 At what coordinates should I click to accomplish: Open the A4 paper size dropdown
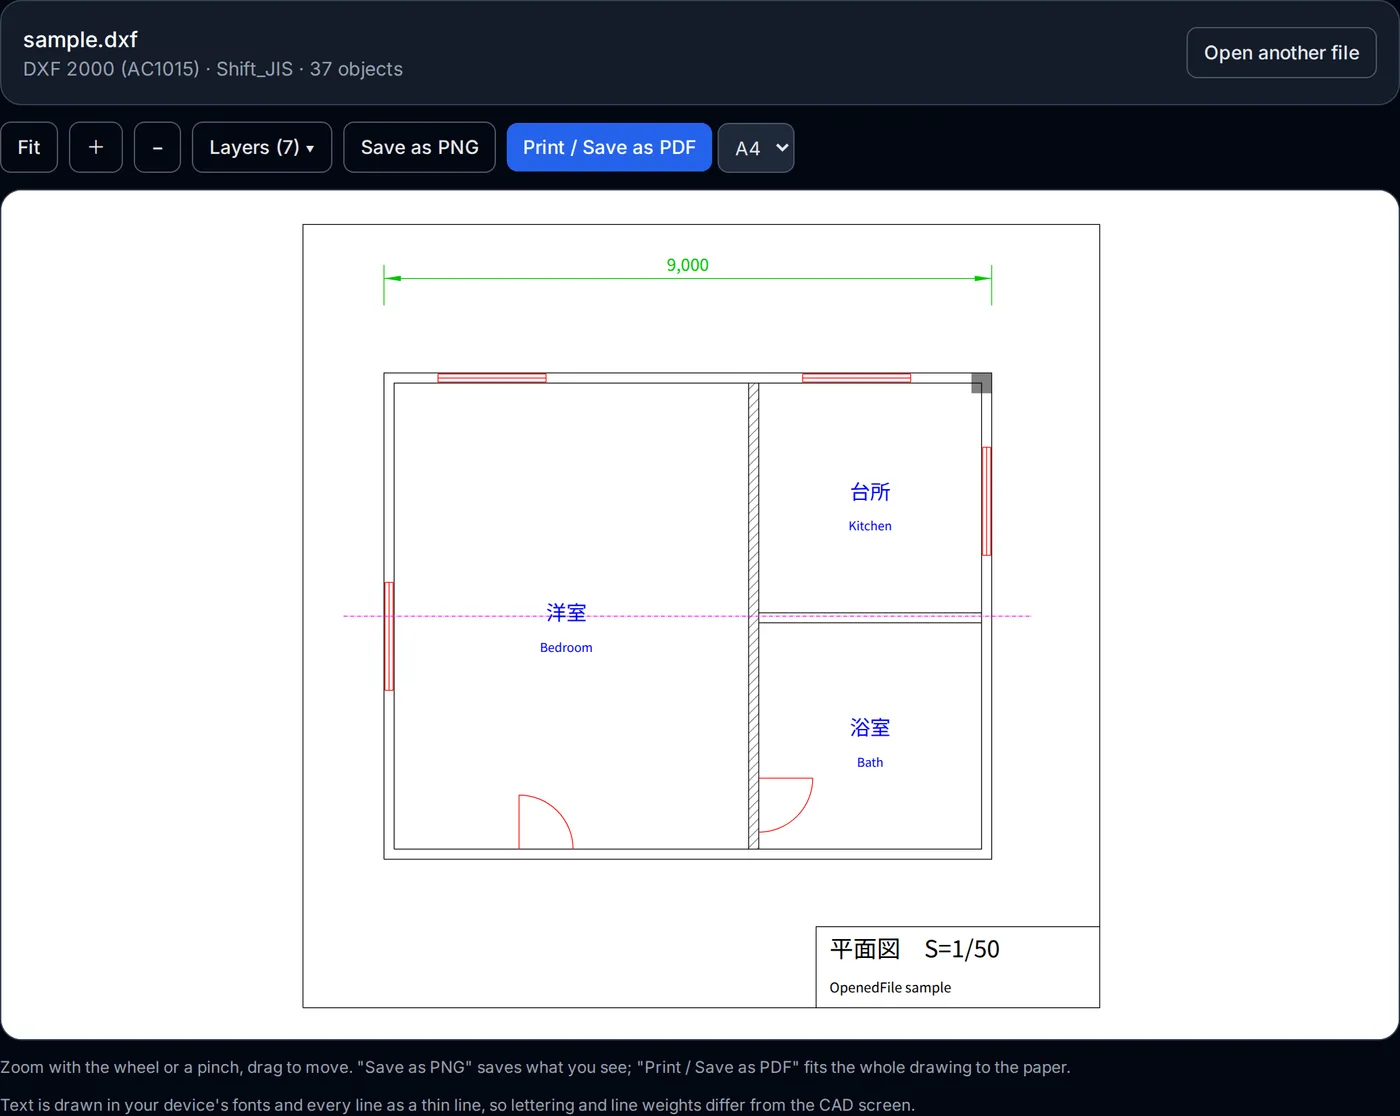tap(756, 148)
